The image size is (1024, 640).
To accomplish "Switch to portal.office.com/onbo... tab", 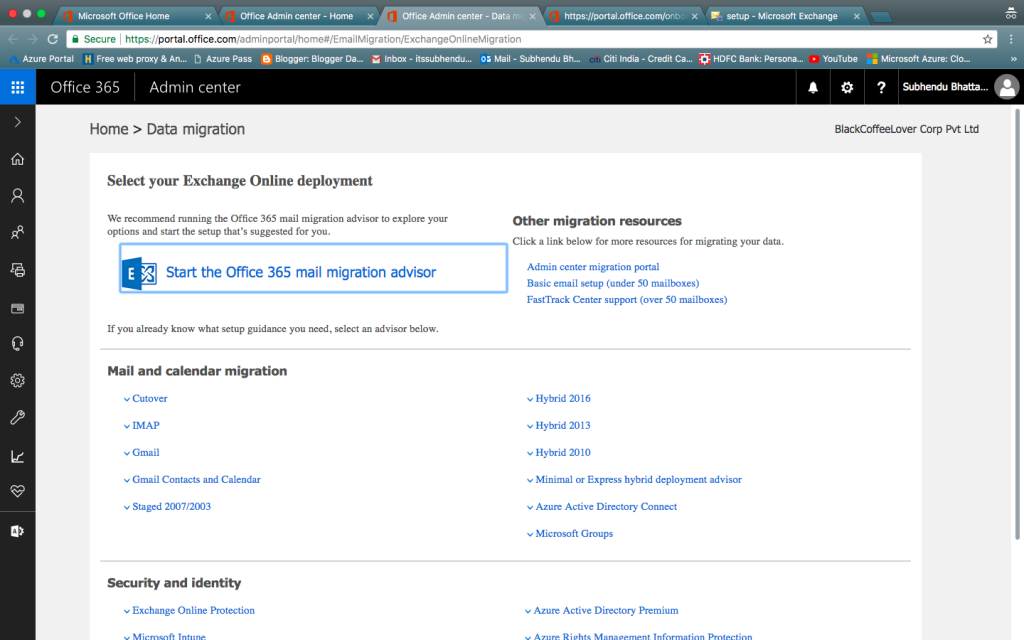I will coord(624,16).
